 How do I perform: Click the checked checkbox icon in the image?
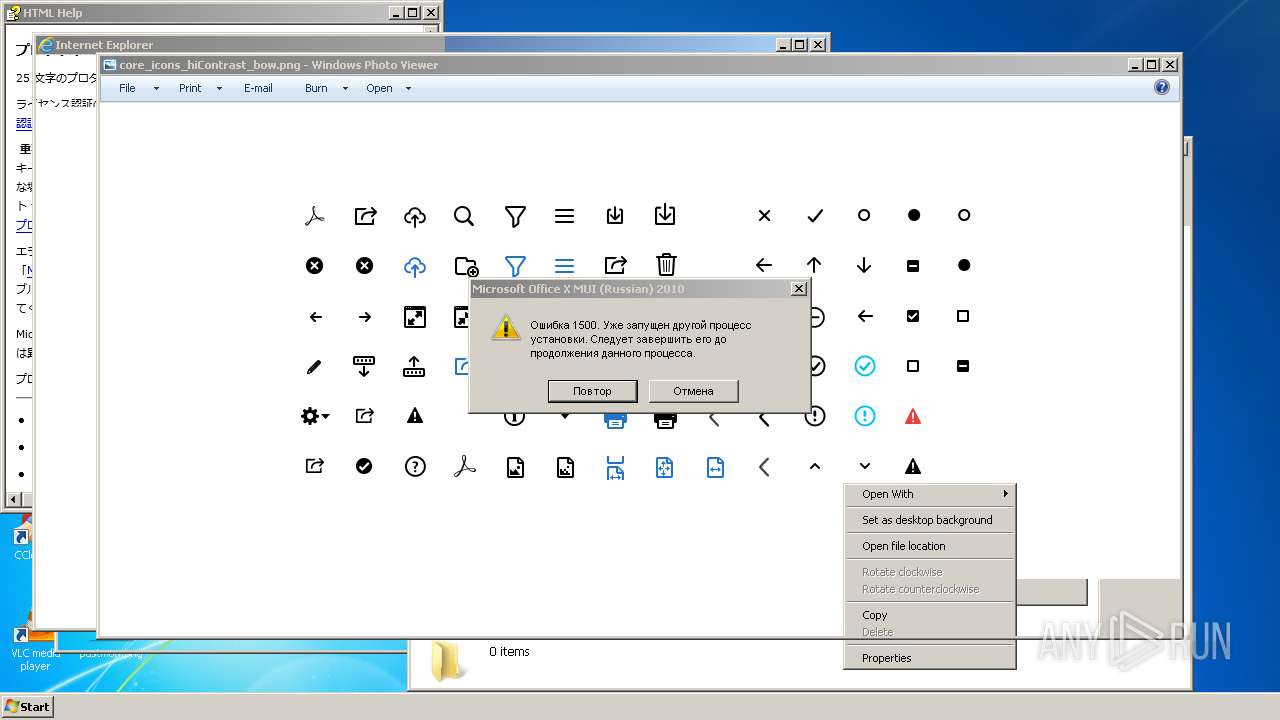[913, 316]
